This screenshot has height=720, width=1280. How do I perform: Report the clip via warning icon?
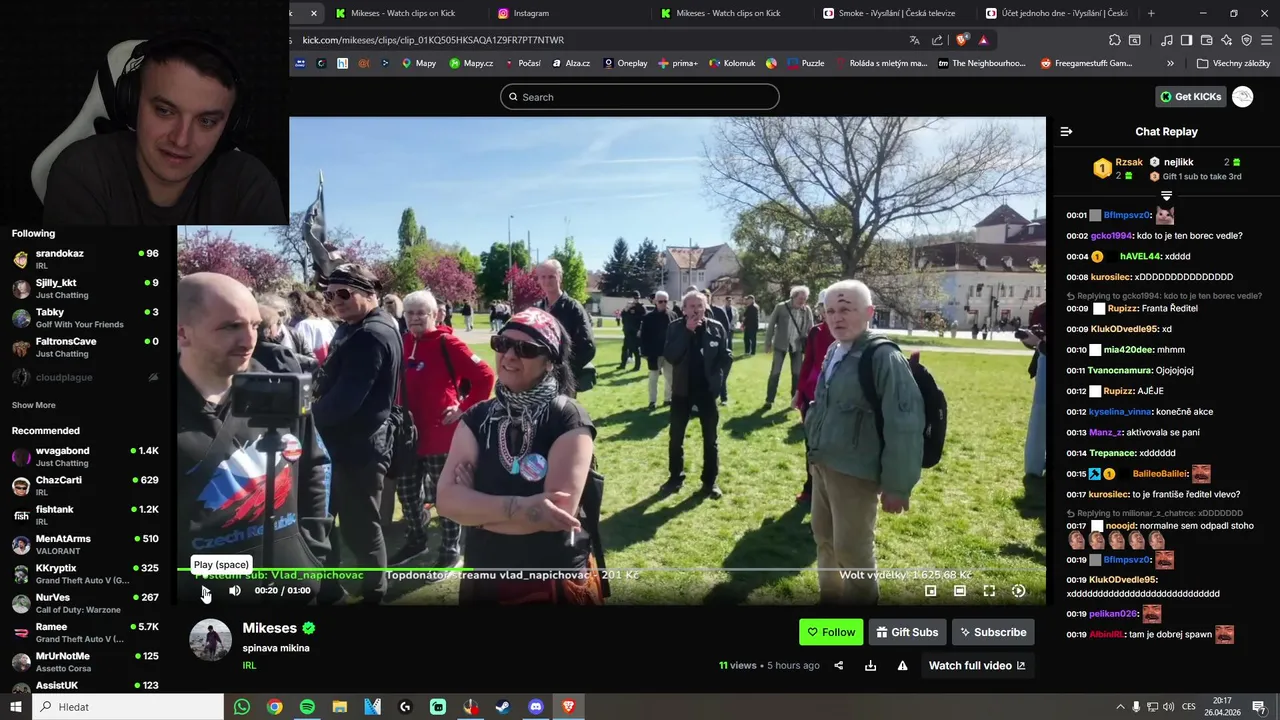coord(902,666)
